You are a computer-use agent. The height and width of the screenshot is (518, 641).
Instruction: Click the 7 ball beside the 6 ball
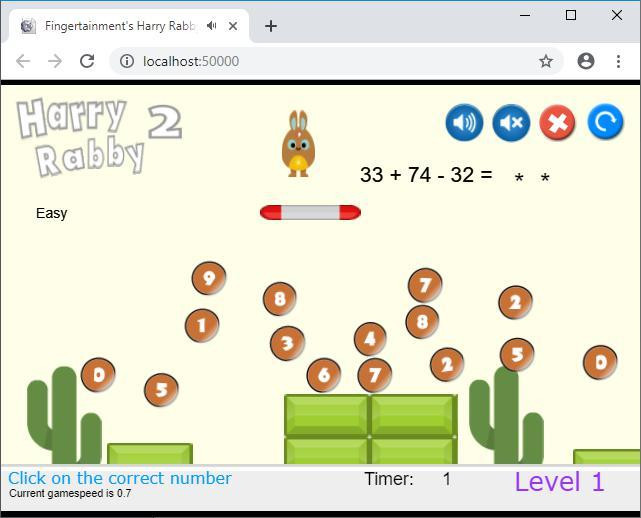coord(374,375)
